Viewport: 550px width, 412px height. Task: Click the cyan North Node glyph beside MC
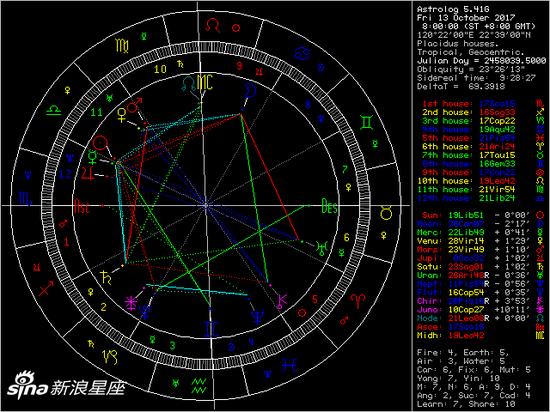coord(189,85)
